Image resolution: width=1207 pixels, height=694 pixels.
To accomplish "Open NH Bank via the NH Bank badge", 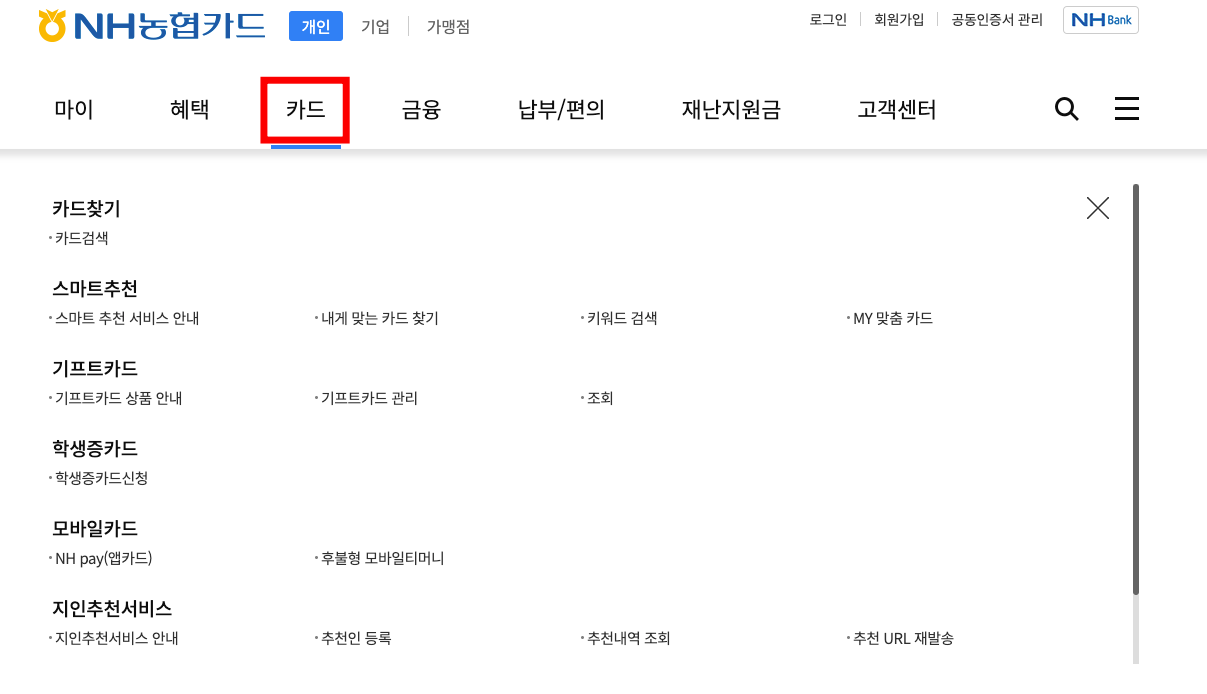I will pos(1100,19).
